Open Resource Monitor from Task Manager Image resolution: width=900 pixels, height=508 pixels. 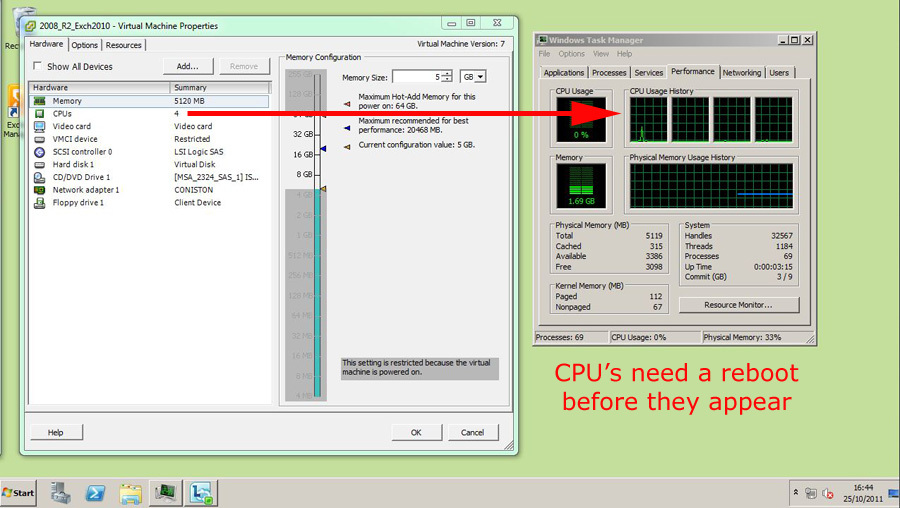(x=739, y=305)
